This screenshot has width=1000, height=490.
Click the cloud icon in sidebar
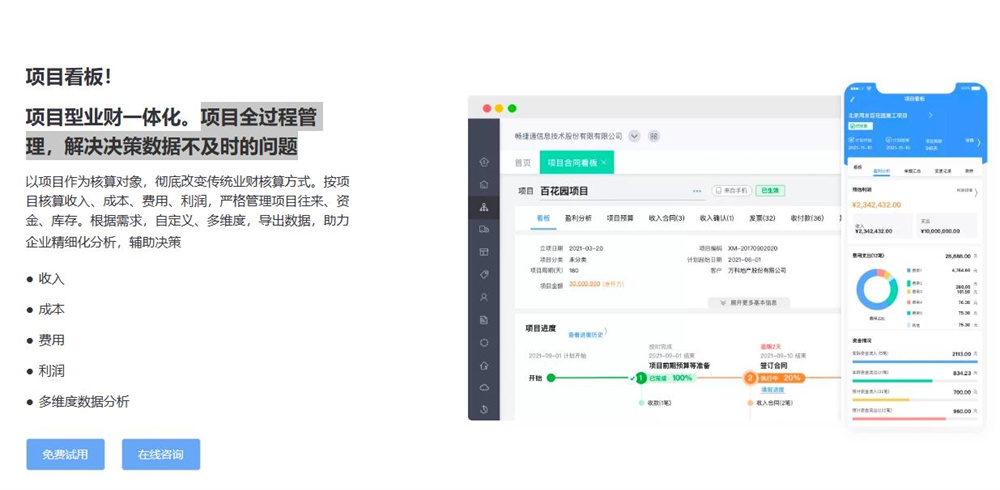(484, 387)
